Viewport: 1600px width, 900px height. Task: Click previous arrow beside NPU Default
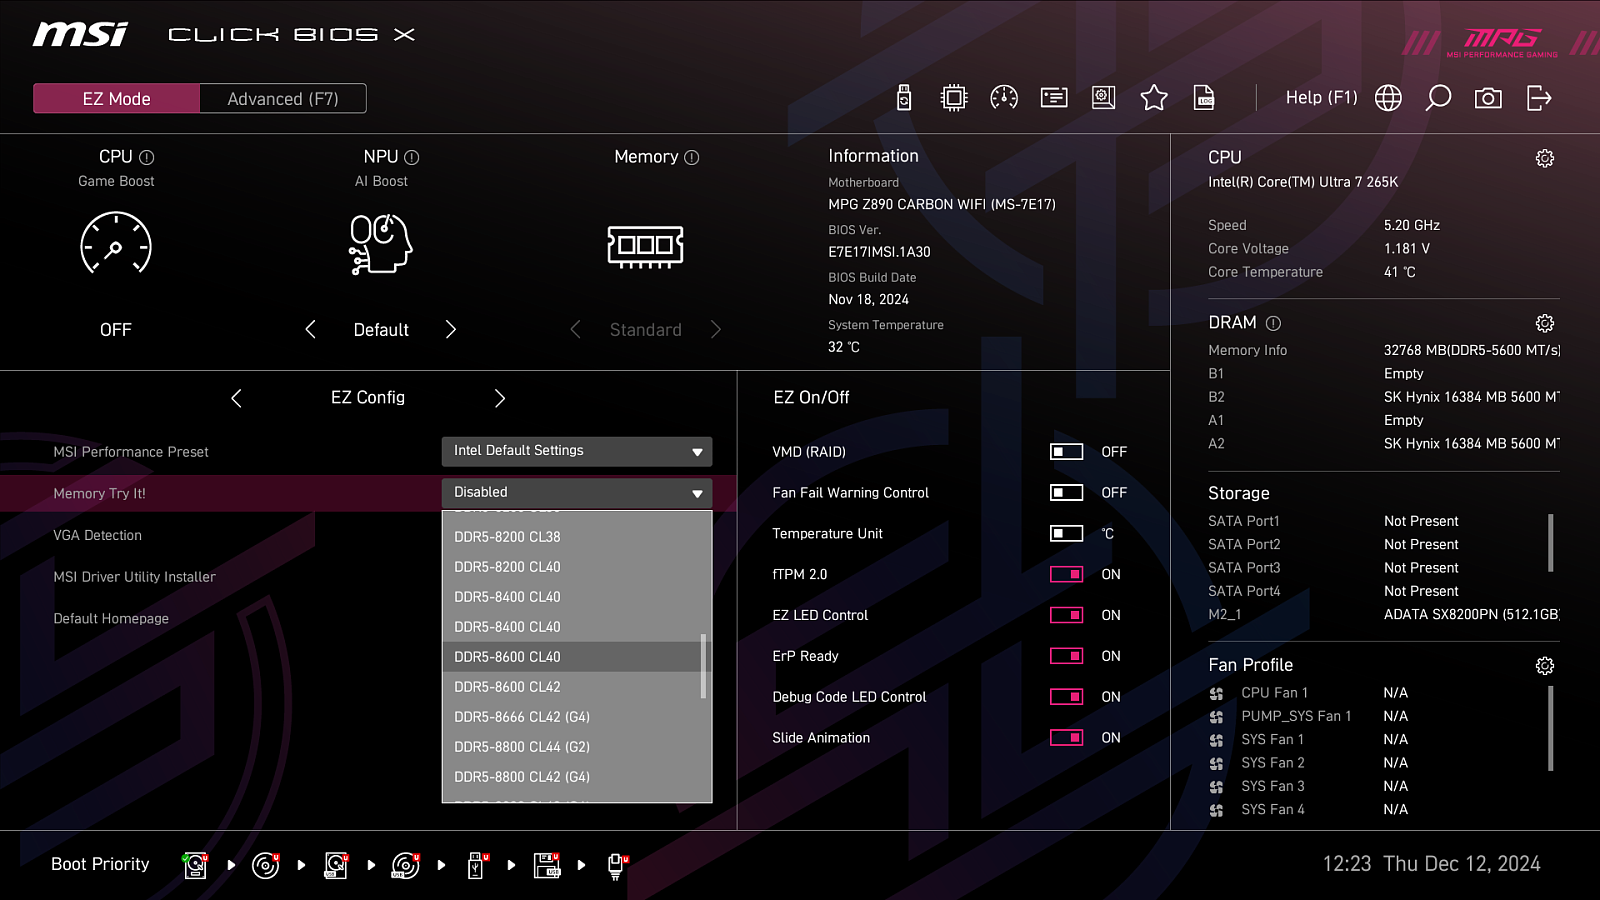tap(310, 329)
